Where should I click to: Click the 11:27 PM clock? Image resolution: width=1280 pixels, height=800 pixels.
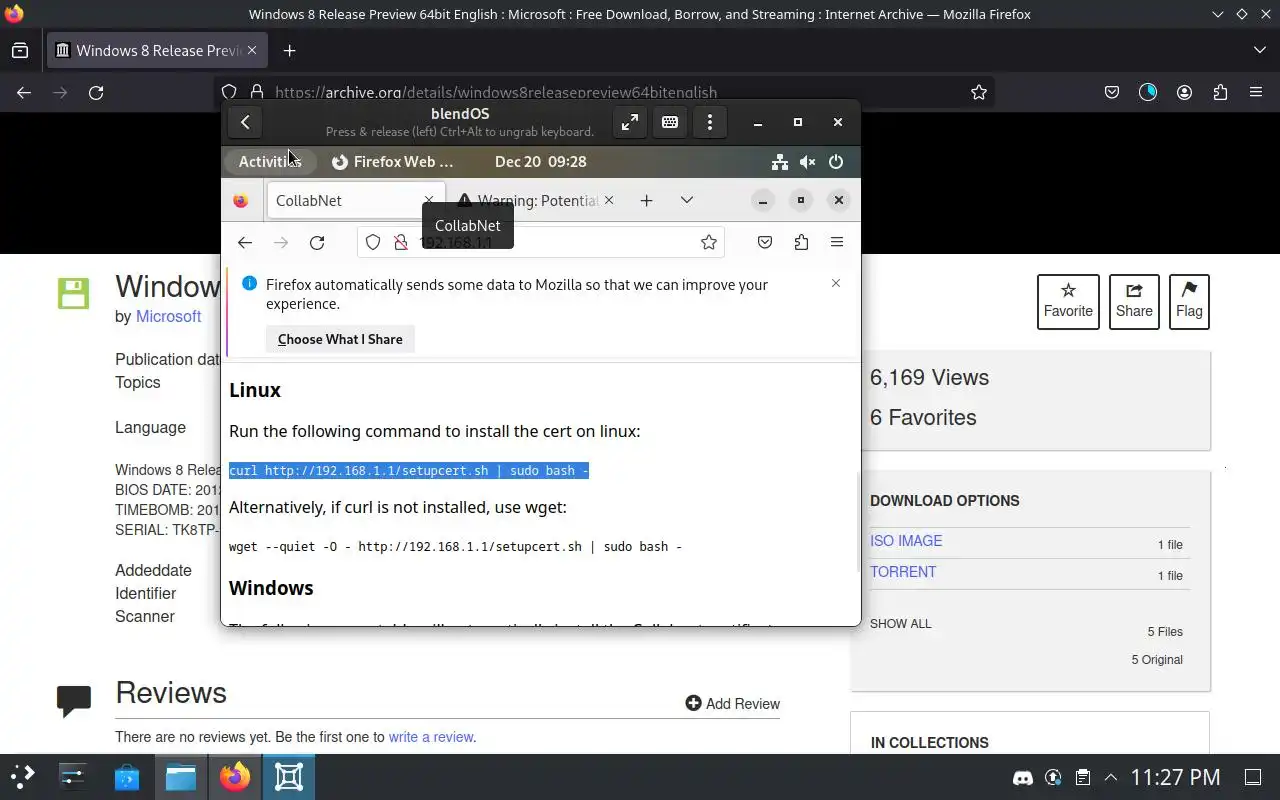click(1175, 777)
